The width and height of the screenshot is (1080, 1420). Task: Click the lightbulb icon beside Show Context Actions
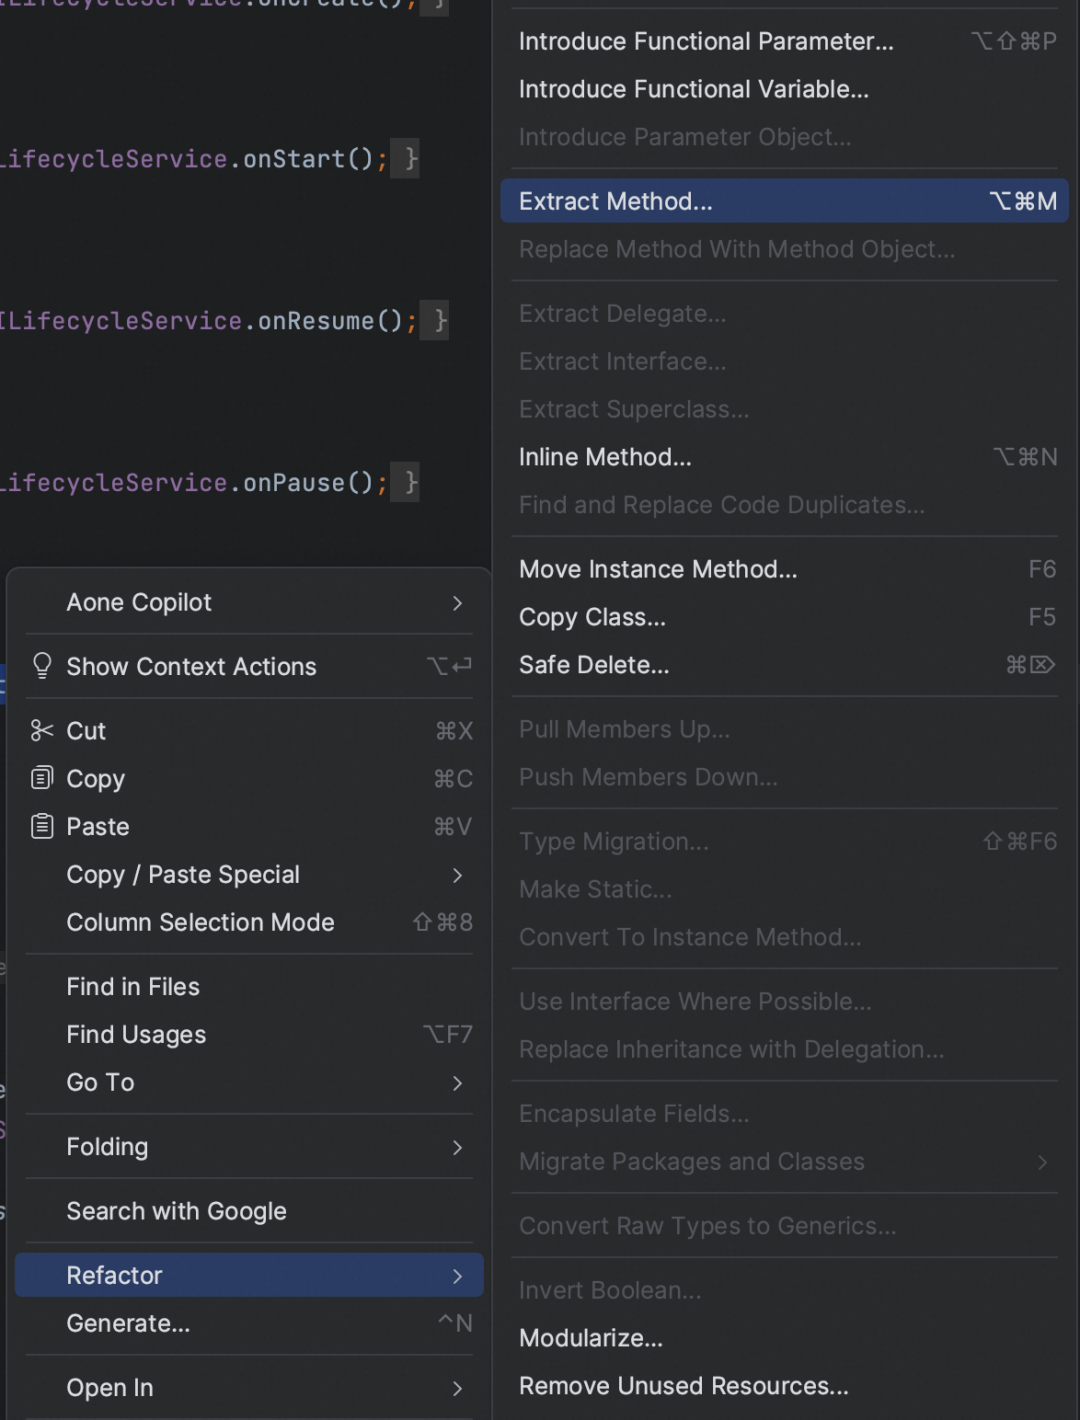coord(42,666)
